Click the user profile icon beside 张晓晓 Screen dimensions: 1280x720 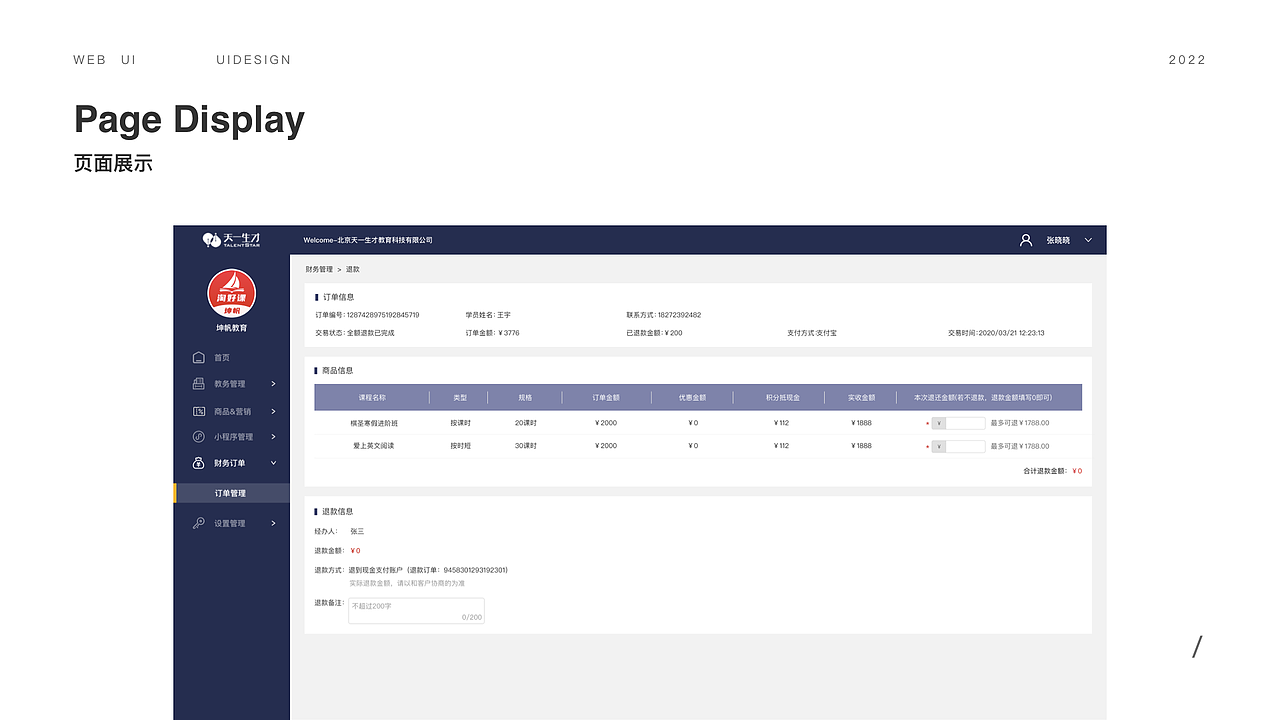(x=1026, y=240)
